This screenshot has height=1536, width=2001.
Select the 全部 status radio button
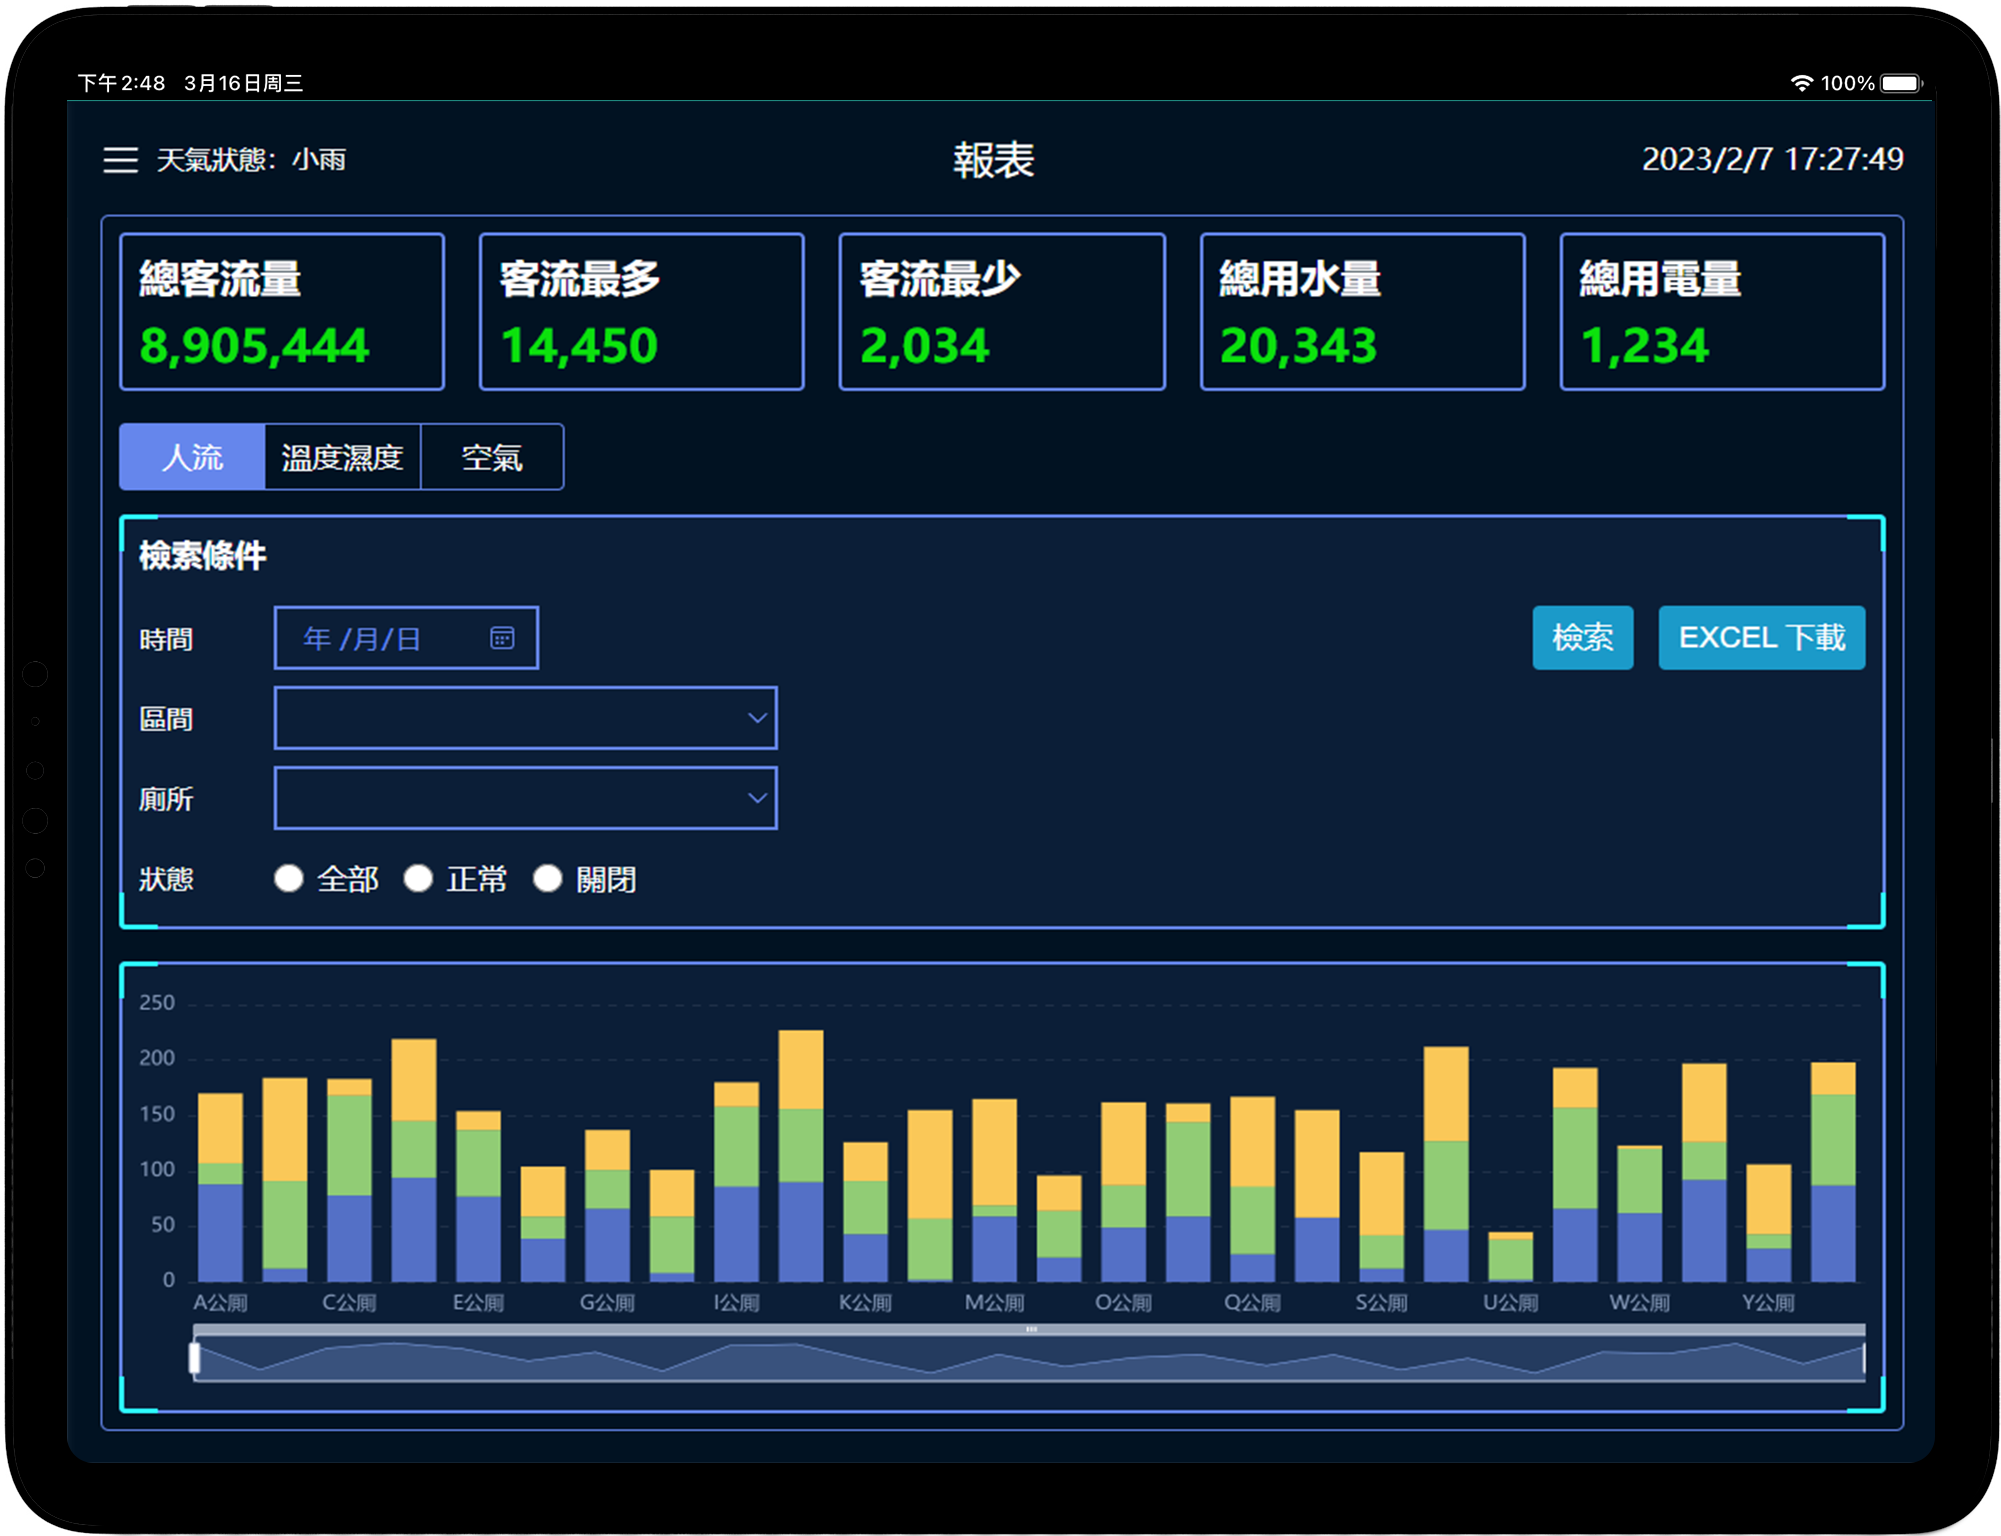coord(289,878)
